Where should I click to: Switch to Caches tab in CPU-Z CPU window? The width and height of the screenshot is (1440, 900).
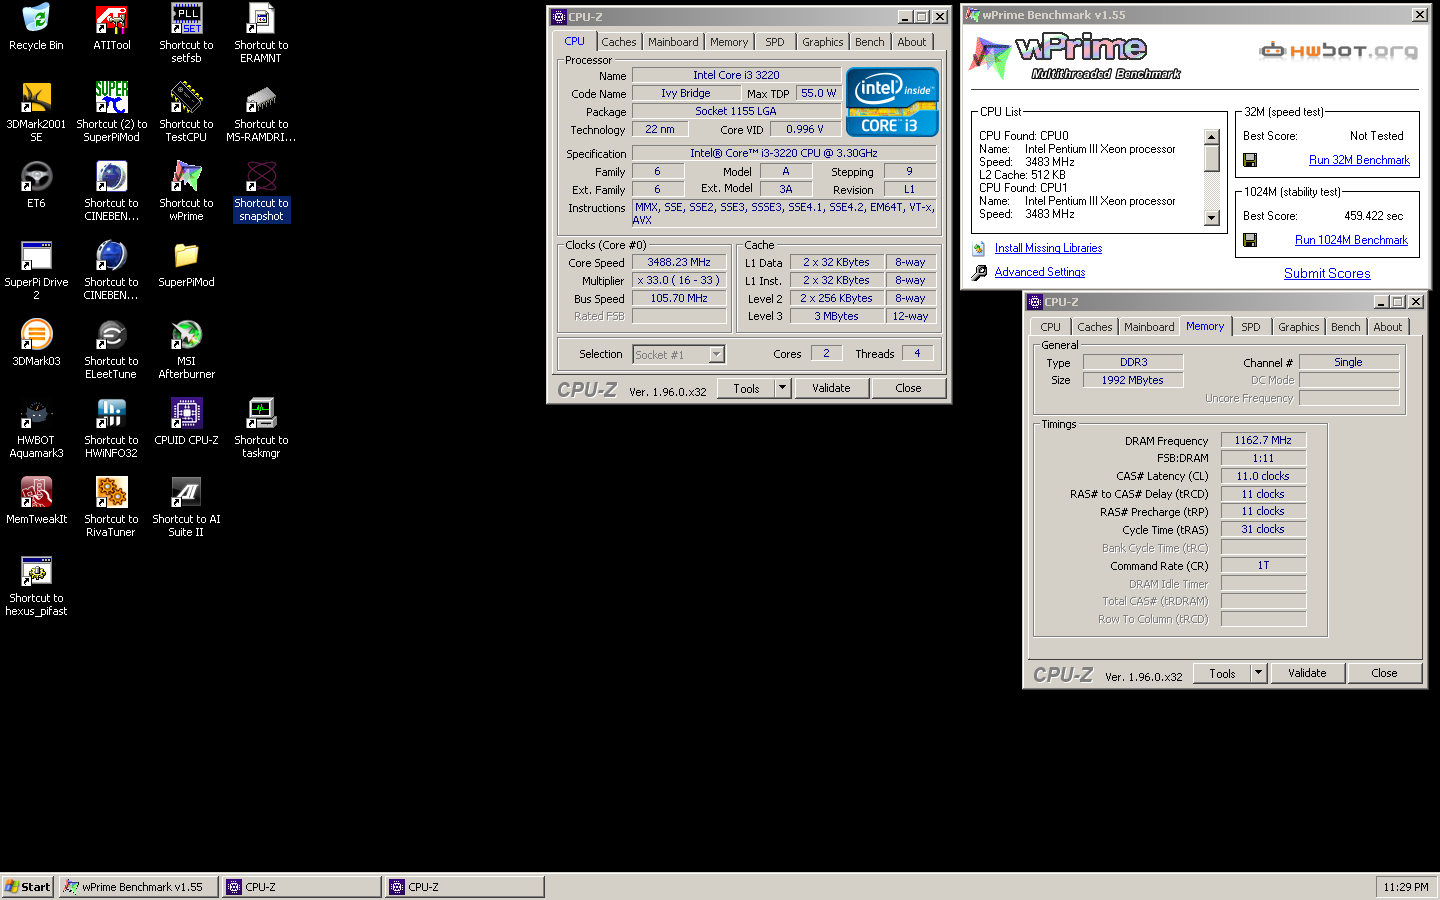tap(619, 42)
